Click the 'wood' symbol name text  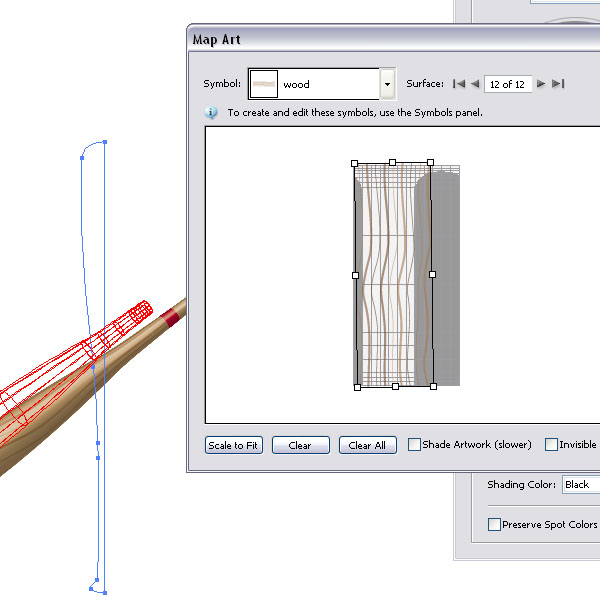tap(296, 85)
